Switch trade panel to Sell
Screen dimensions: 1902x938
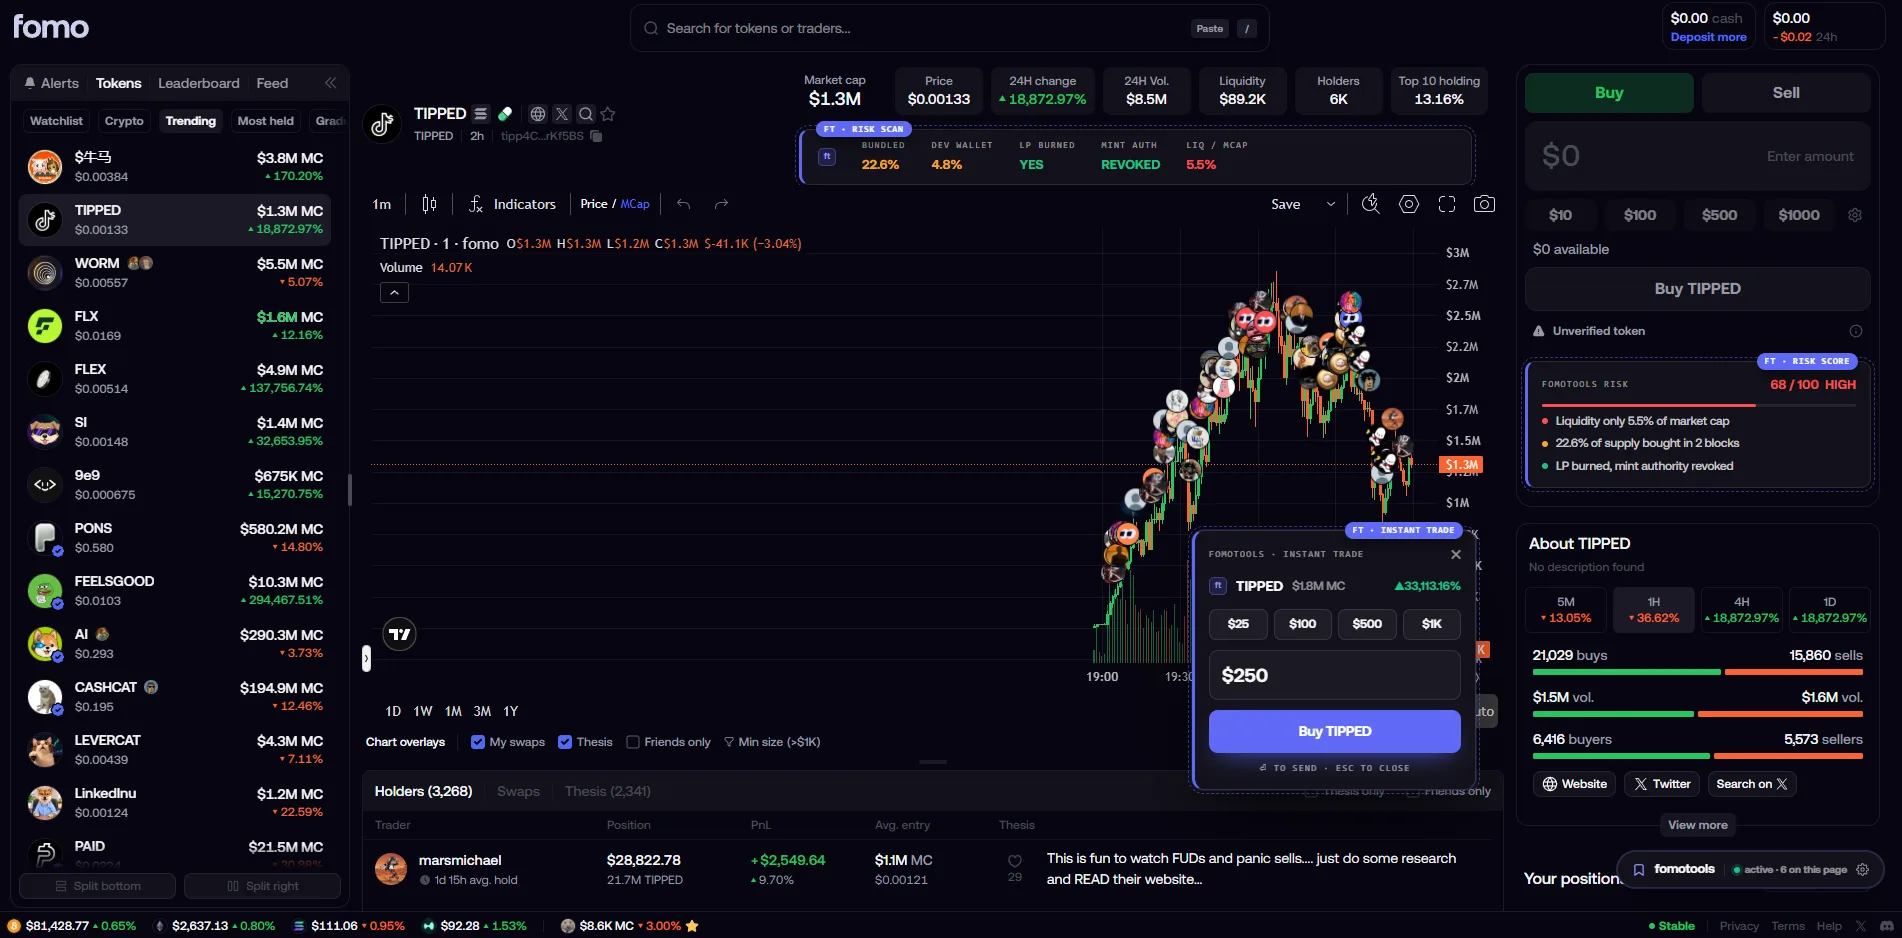(x=1786, y=93)
